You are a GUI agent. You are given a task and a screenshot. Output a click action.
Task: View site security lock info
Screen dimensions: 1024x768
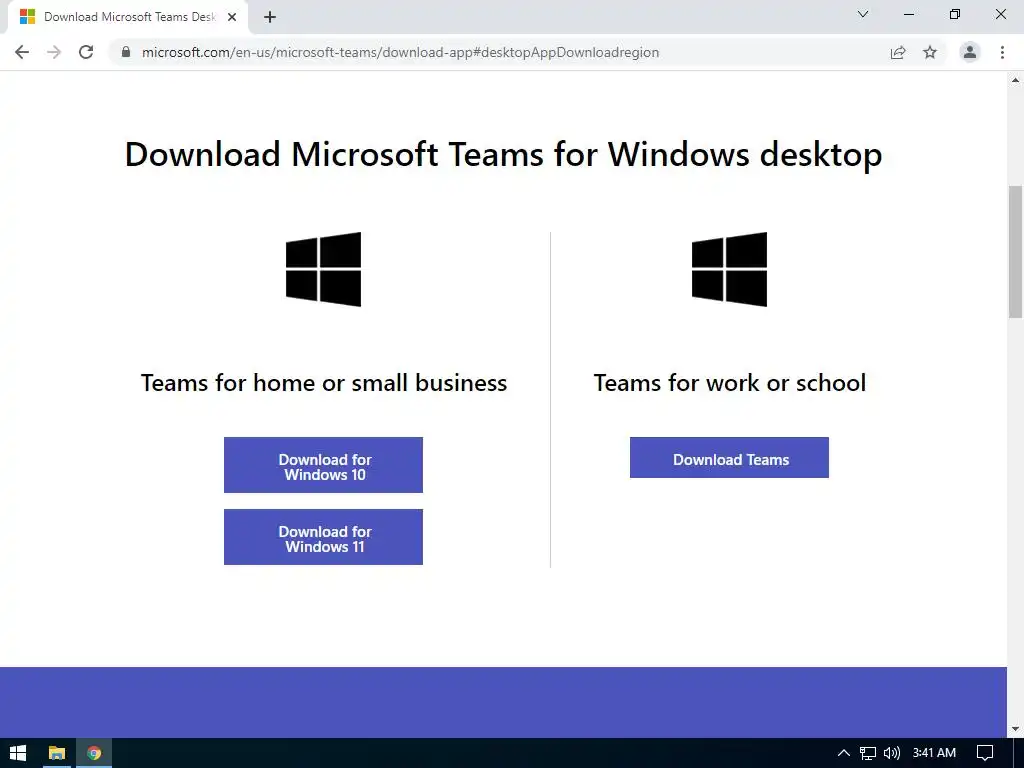tap(126, 52)
